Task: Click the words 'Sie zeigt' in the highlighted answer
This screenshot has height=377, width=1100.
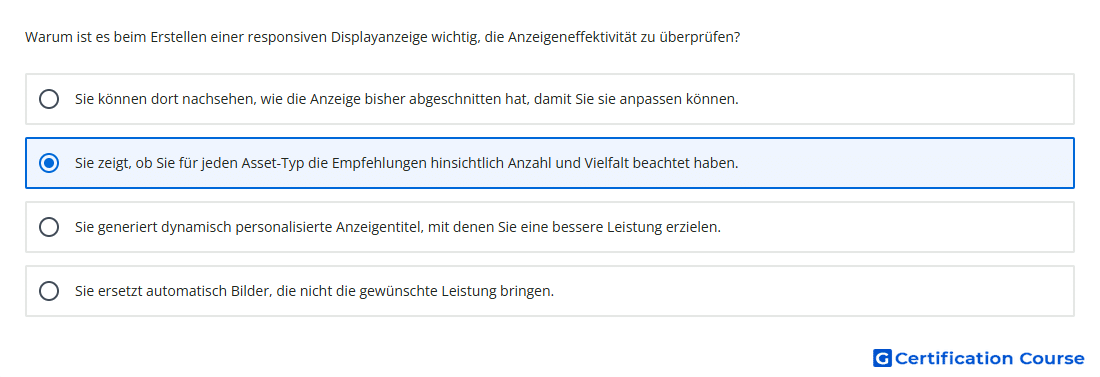Action: [102, 163]
